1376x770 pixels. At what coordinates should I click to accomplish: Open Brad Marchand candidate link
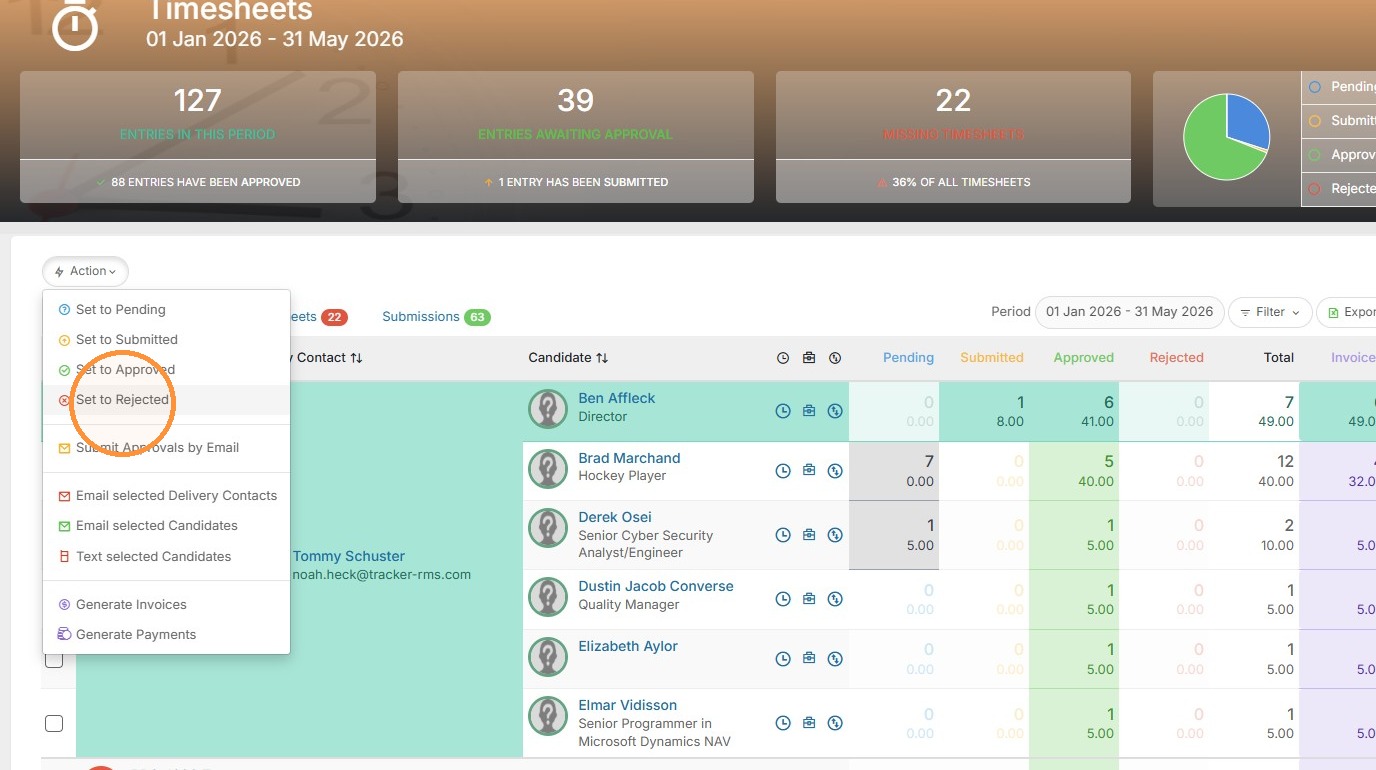(629, 458)
